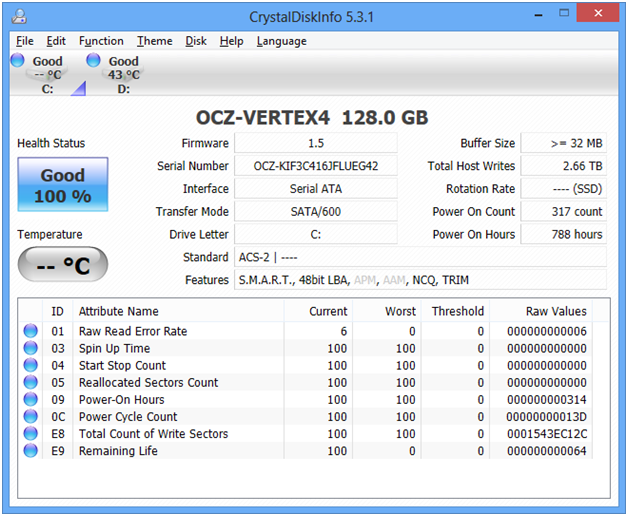The image size is (628, 516).
Task: Open the Help menu
Action: tap(231, 41)
